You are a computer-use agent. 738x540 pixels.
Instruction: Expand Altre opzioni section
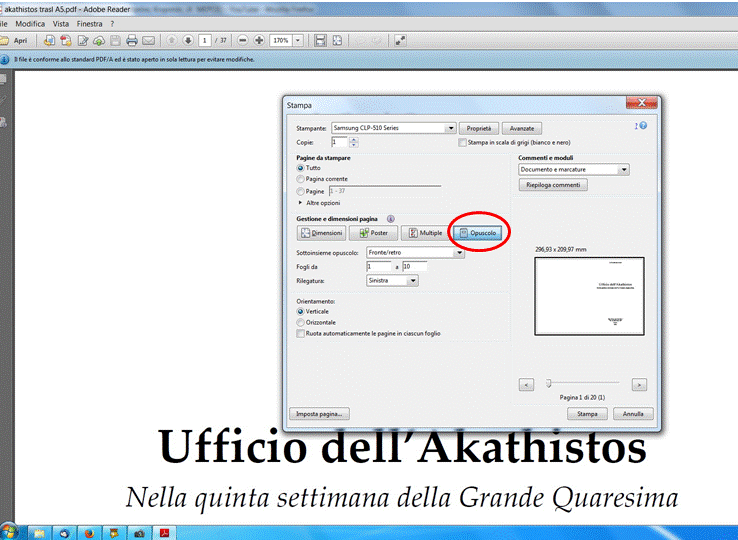click(x=300, y=203)
